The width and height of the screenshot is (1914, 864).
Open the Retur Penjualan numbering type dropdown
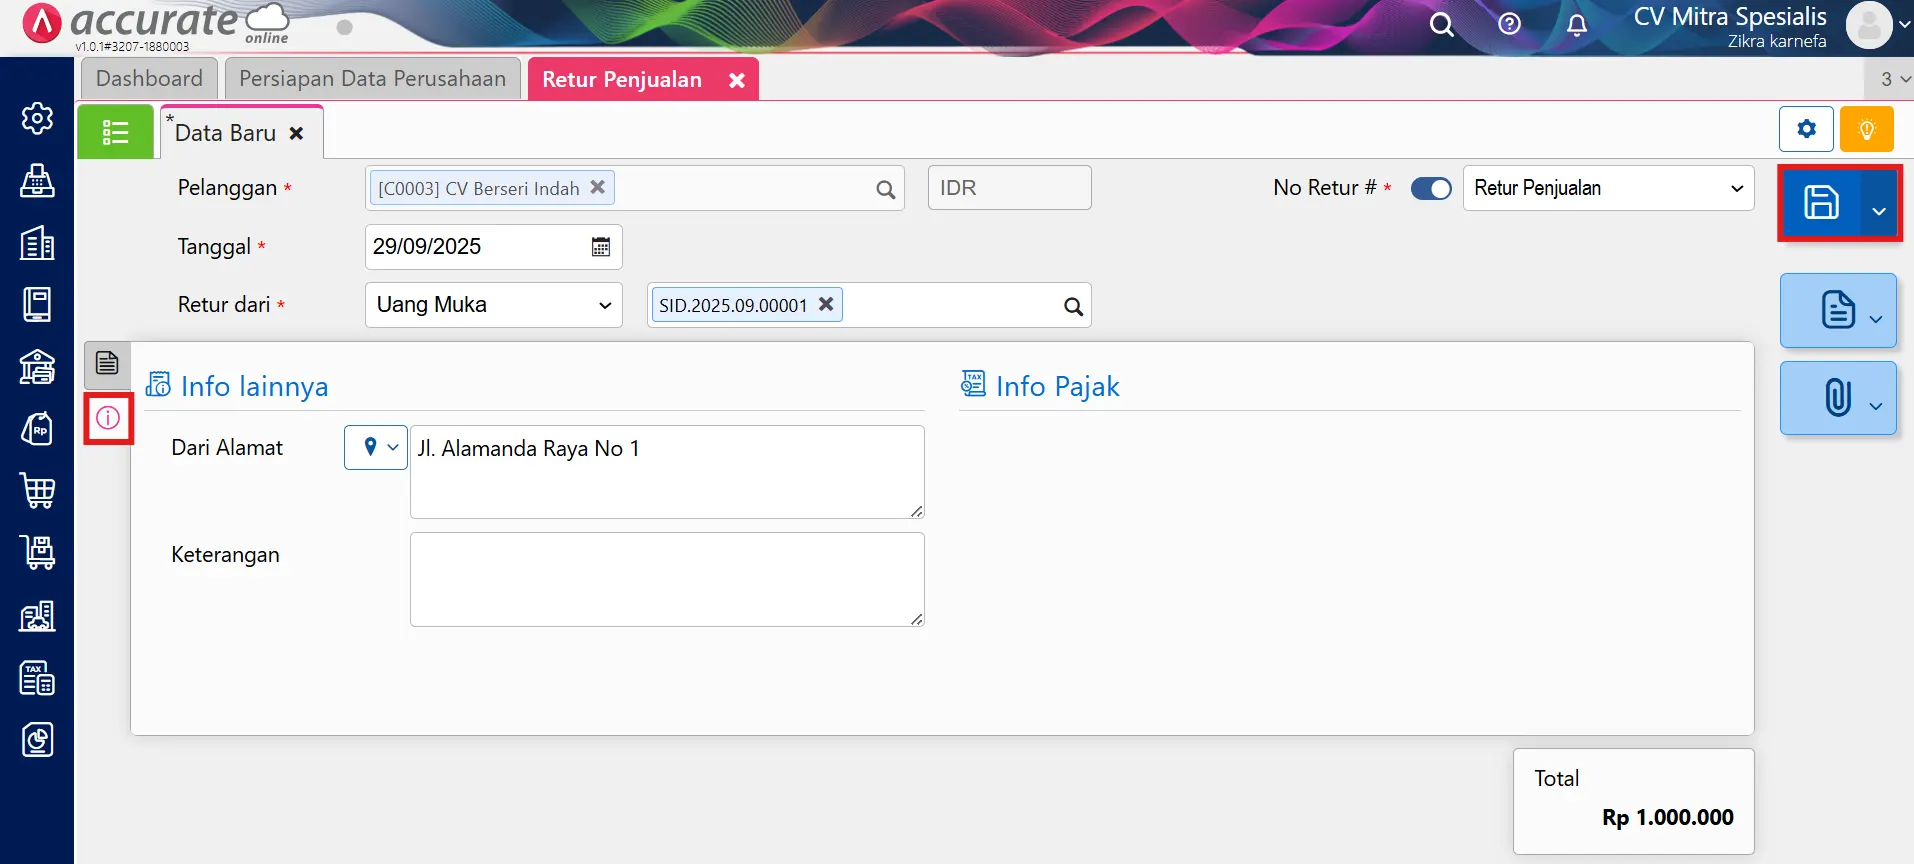1607,188
